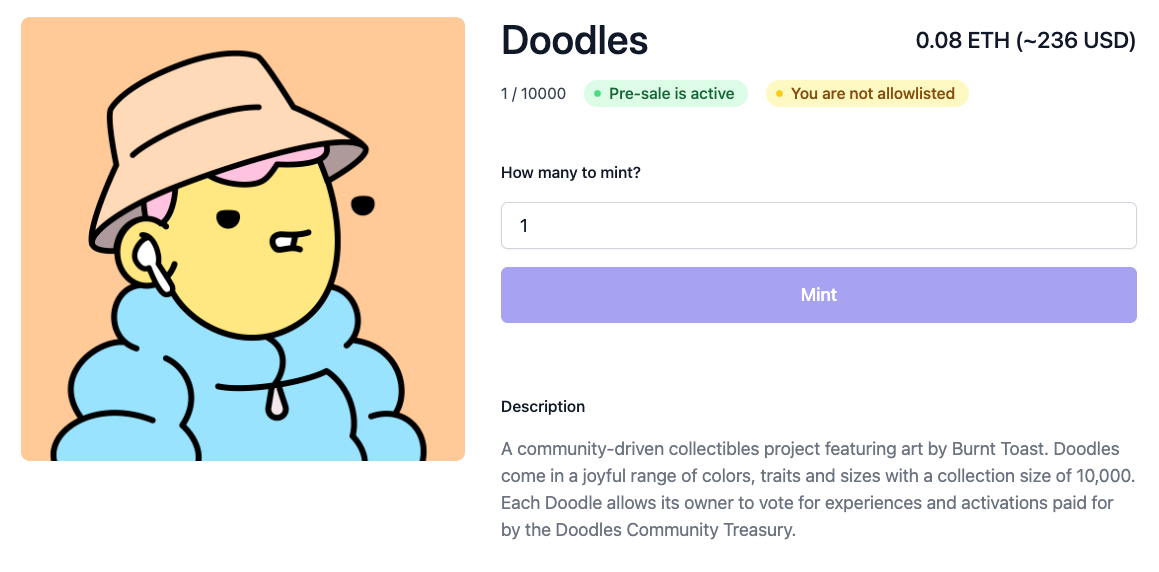
Task: Click the yellow dot in allowlist badge
Action: (x=779, y=94)
